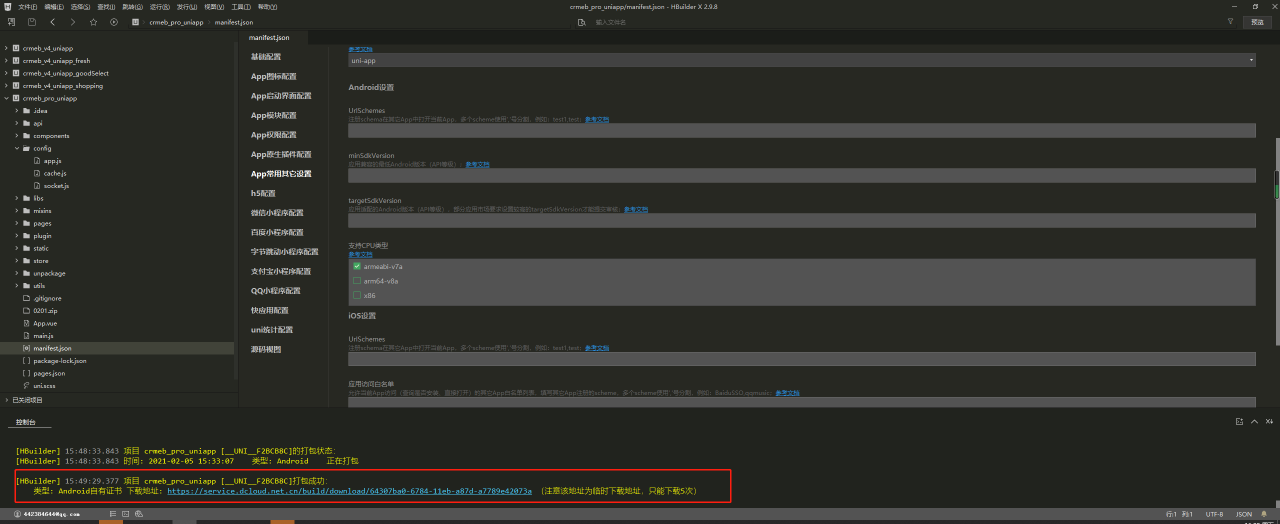Screen dimensions: 1280x524
Task: Open the 参考文档 link under 支持CPU类型
Action: pyautogui.click(x=360, y=254)
